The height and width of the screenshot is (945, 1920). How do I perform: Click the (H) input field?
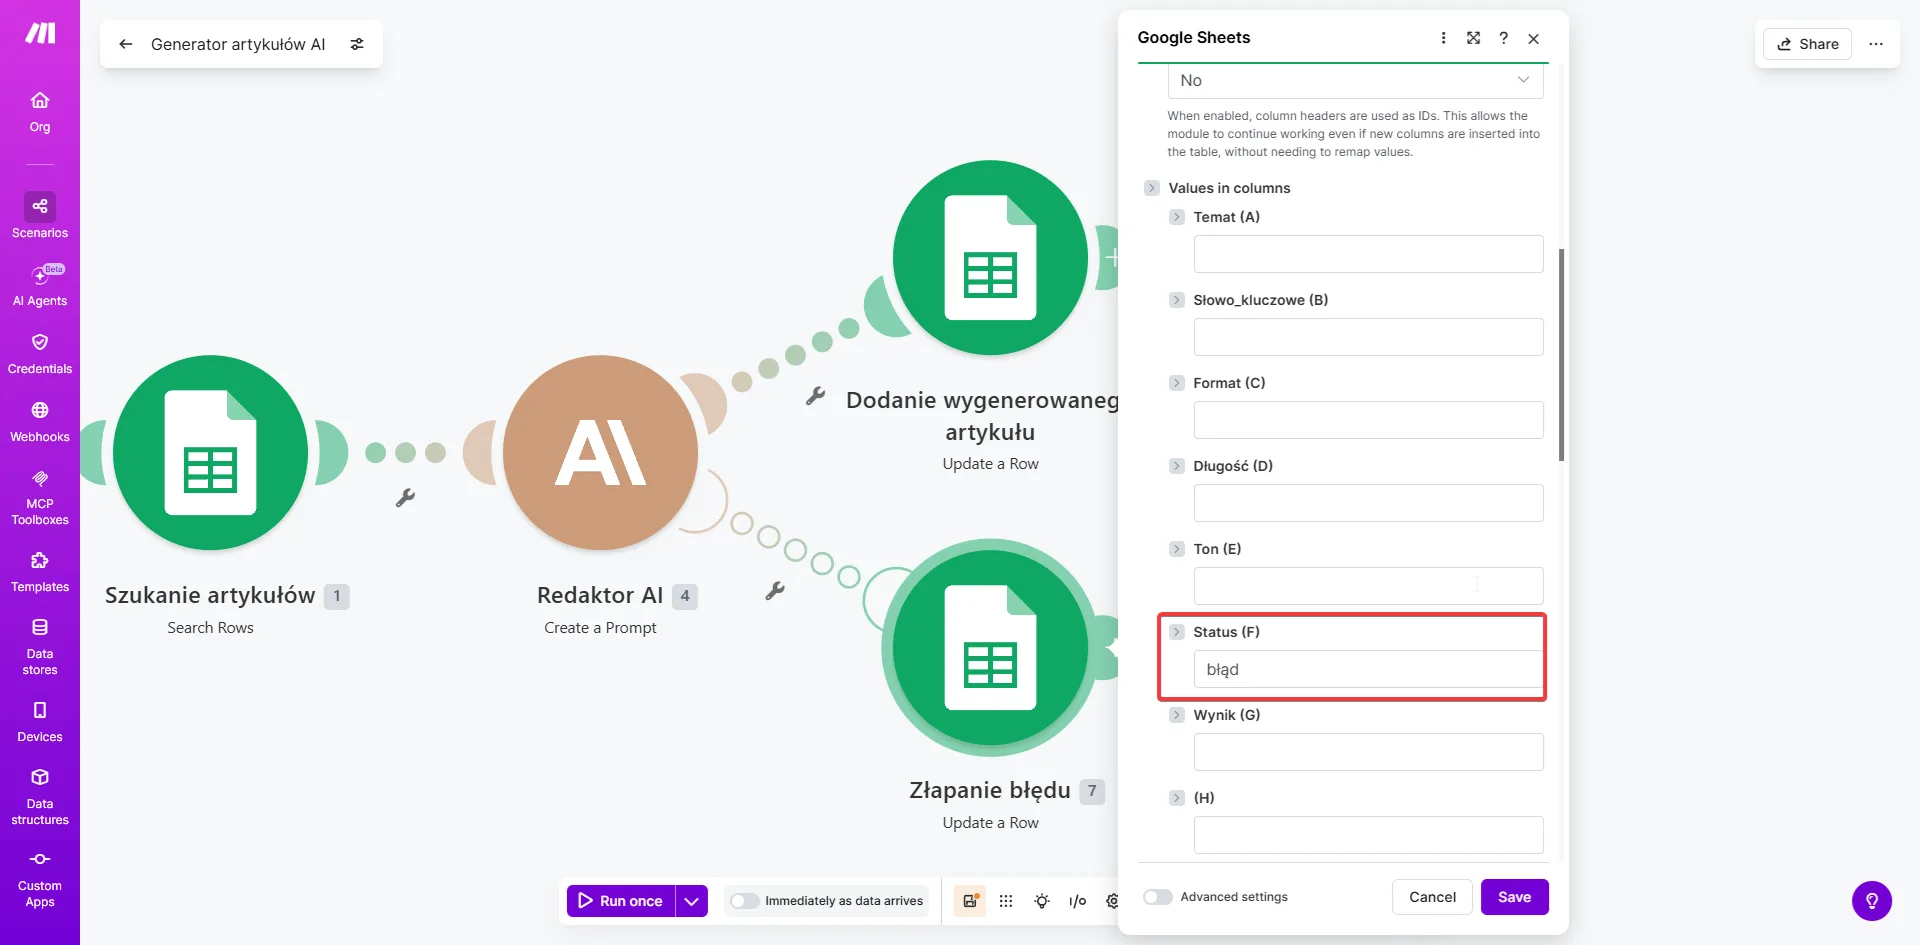(x=1368, y=835)
